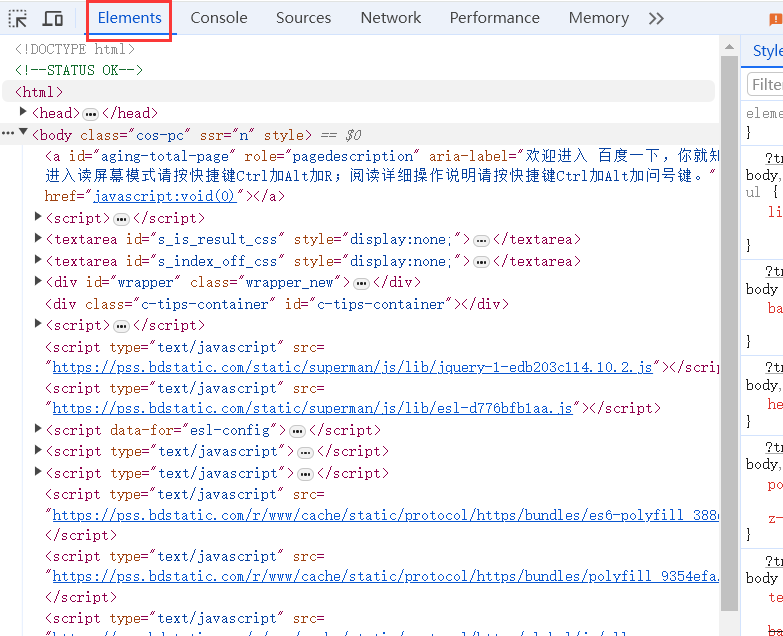Viewport: 783px width, 636px height.
Task: Click ellipsis in second text/javascript script below esl-config
Action: (x=305, y=474)
